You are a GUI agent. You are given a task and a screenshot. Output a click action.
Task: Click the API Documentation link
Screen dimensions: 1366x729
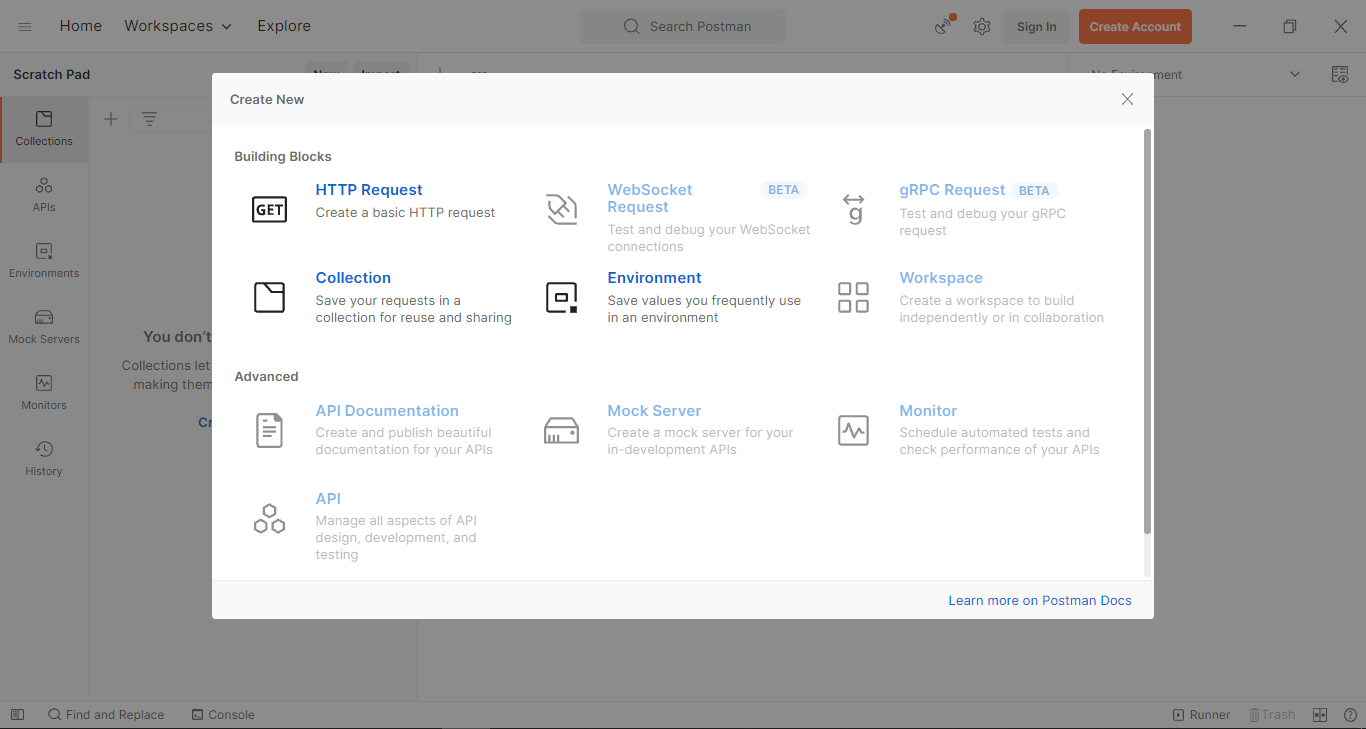click(387, 411)
